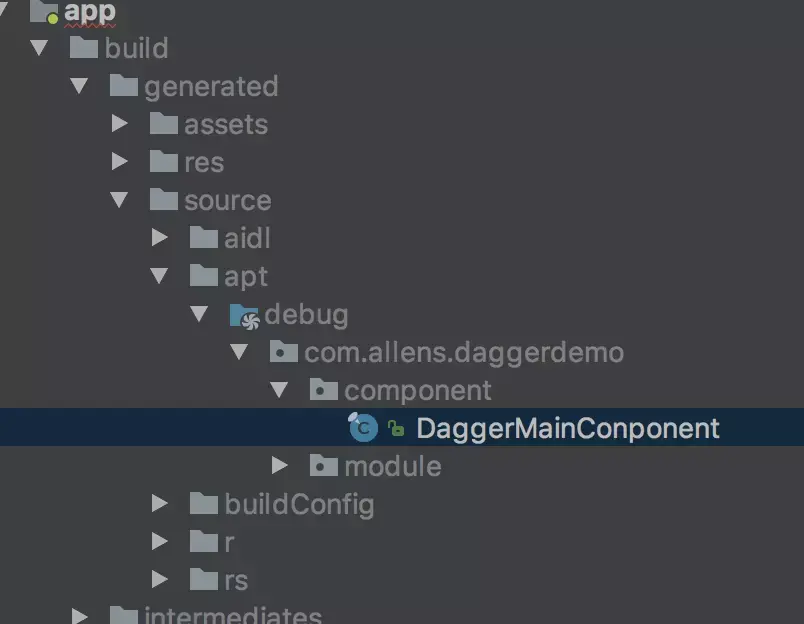Viewport: 804px width, 624px height.
Task: Expand the module package arrow
Action: (x=279, y=465)
